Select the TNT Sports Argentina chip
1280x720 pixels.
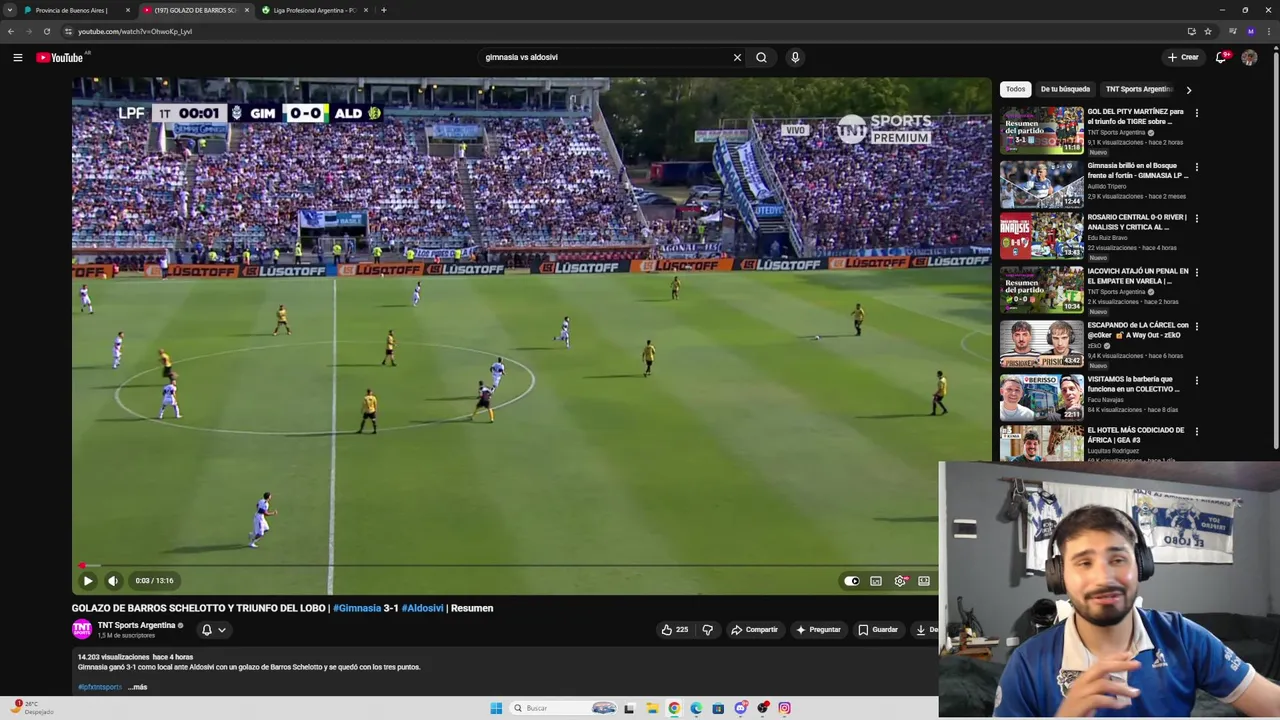(1139, 89)
